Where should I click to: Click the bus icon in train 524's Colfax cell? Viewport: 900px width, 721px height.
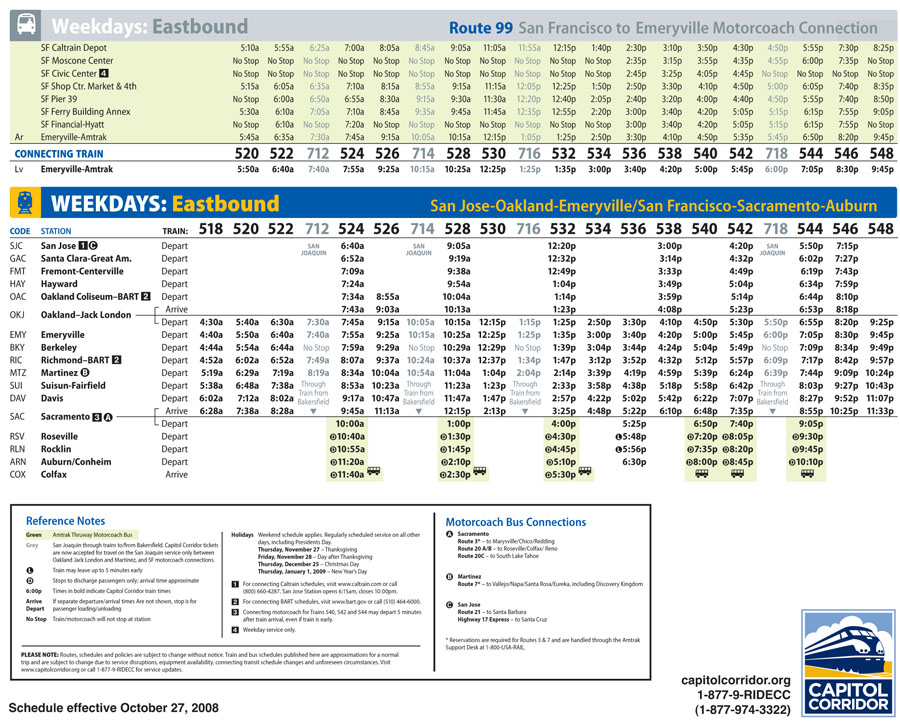pos(374,471)
